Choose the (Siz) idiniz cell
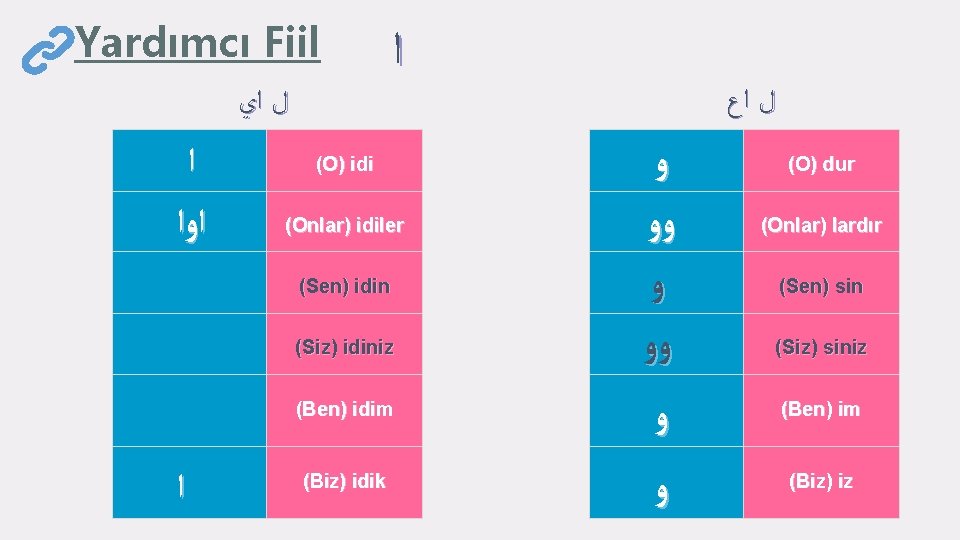Viewport: 960px width, 540px height. (344, 344)
